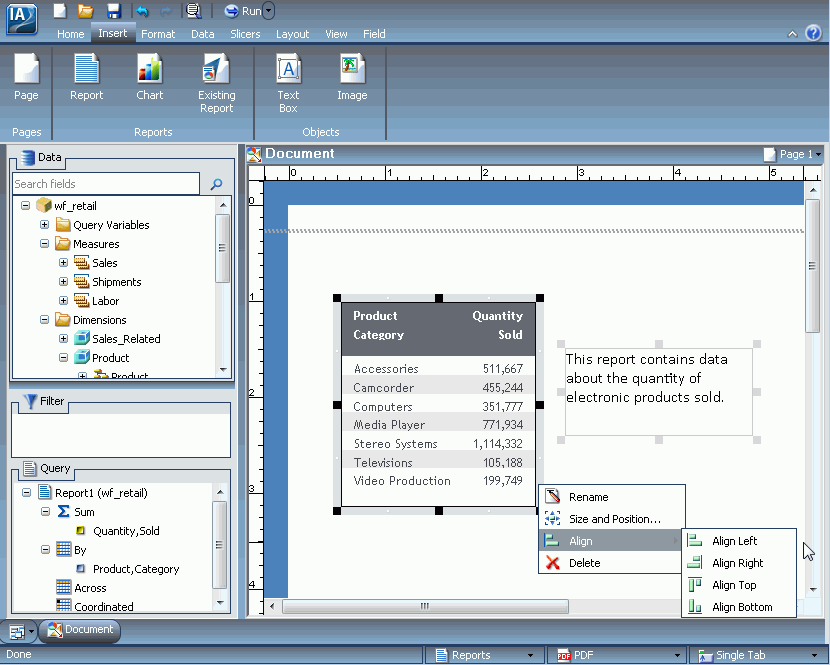Run the report
The width and height of the screenshot is (830, 665).
point(242,11)
